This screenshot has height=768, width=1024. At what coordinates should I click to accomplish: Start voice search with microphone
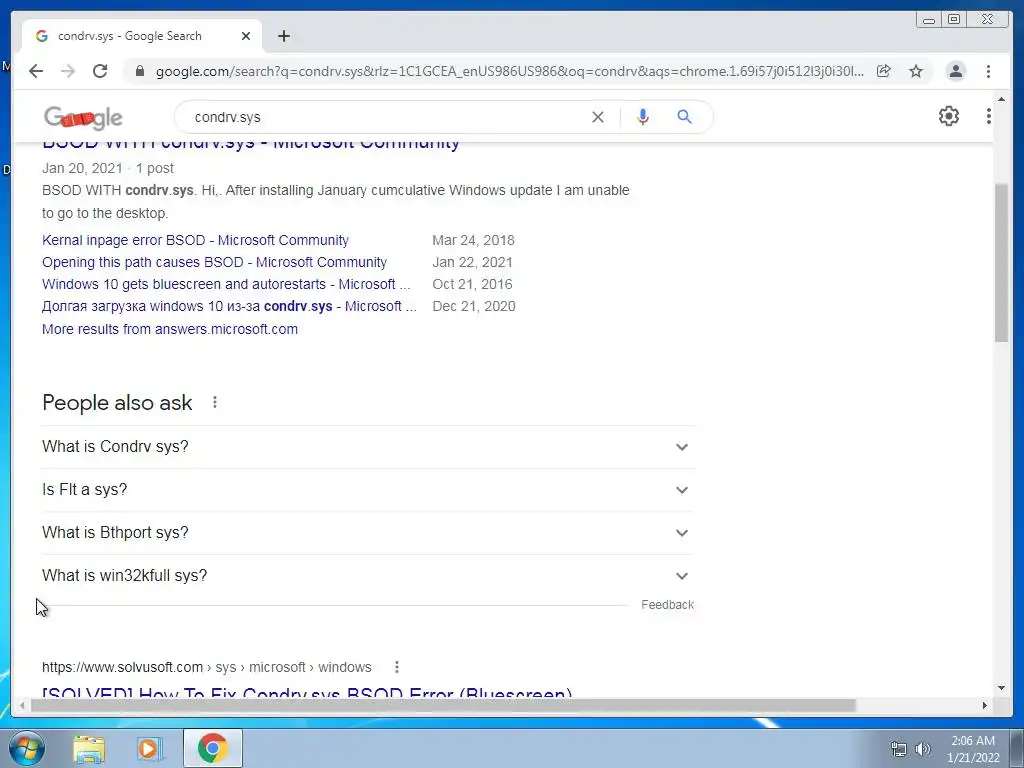coord(643,117)
